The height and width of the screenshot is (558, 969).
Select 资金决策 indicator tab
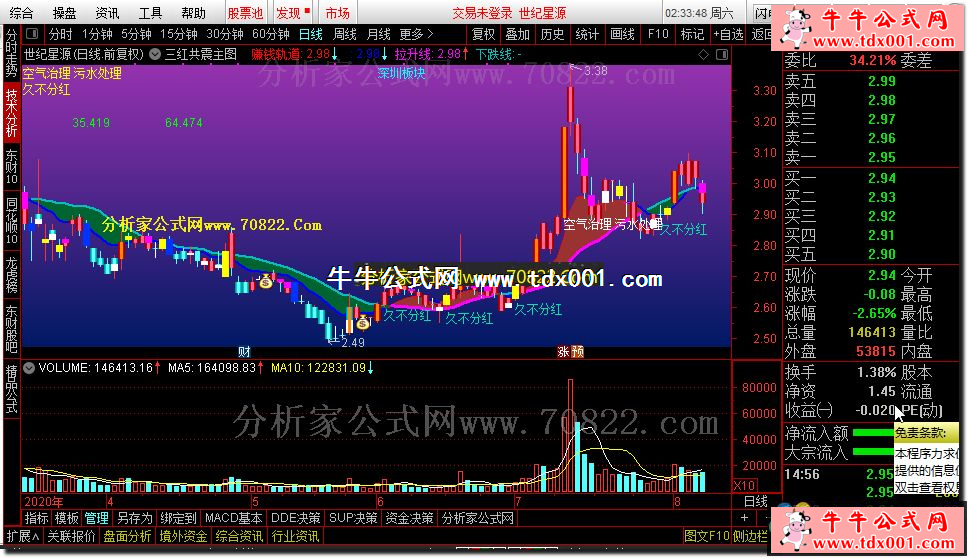click(409, 518)
